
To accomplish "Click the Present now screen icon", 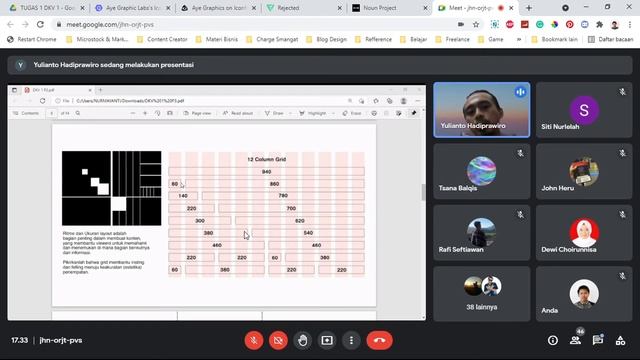I will click(x=327, y=340).
